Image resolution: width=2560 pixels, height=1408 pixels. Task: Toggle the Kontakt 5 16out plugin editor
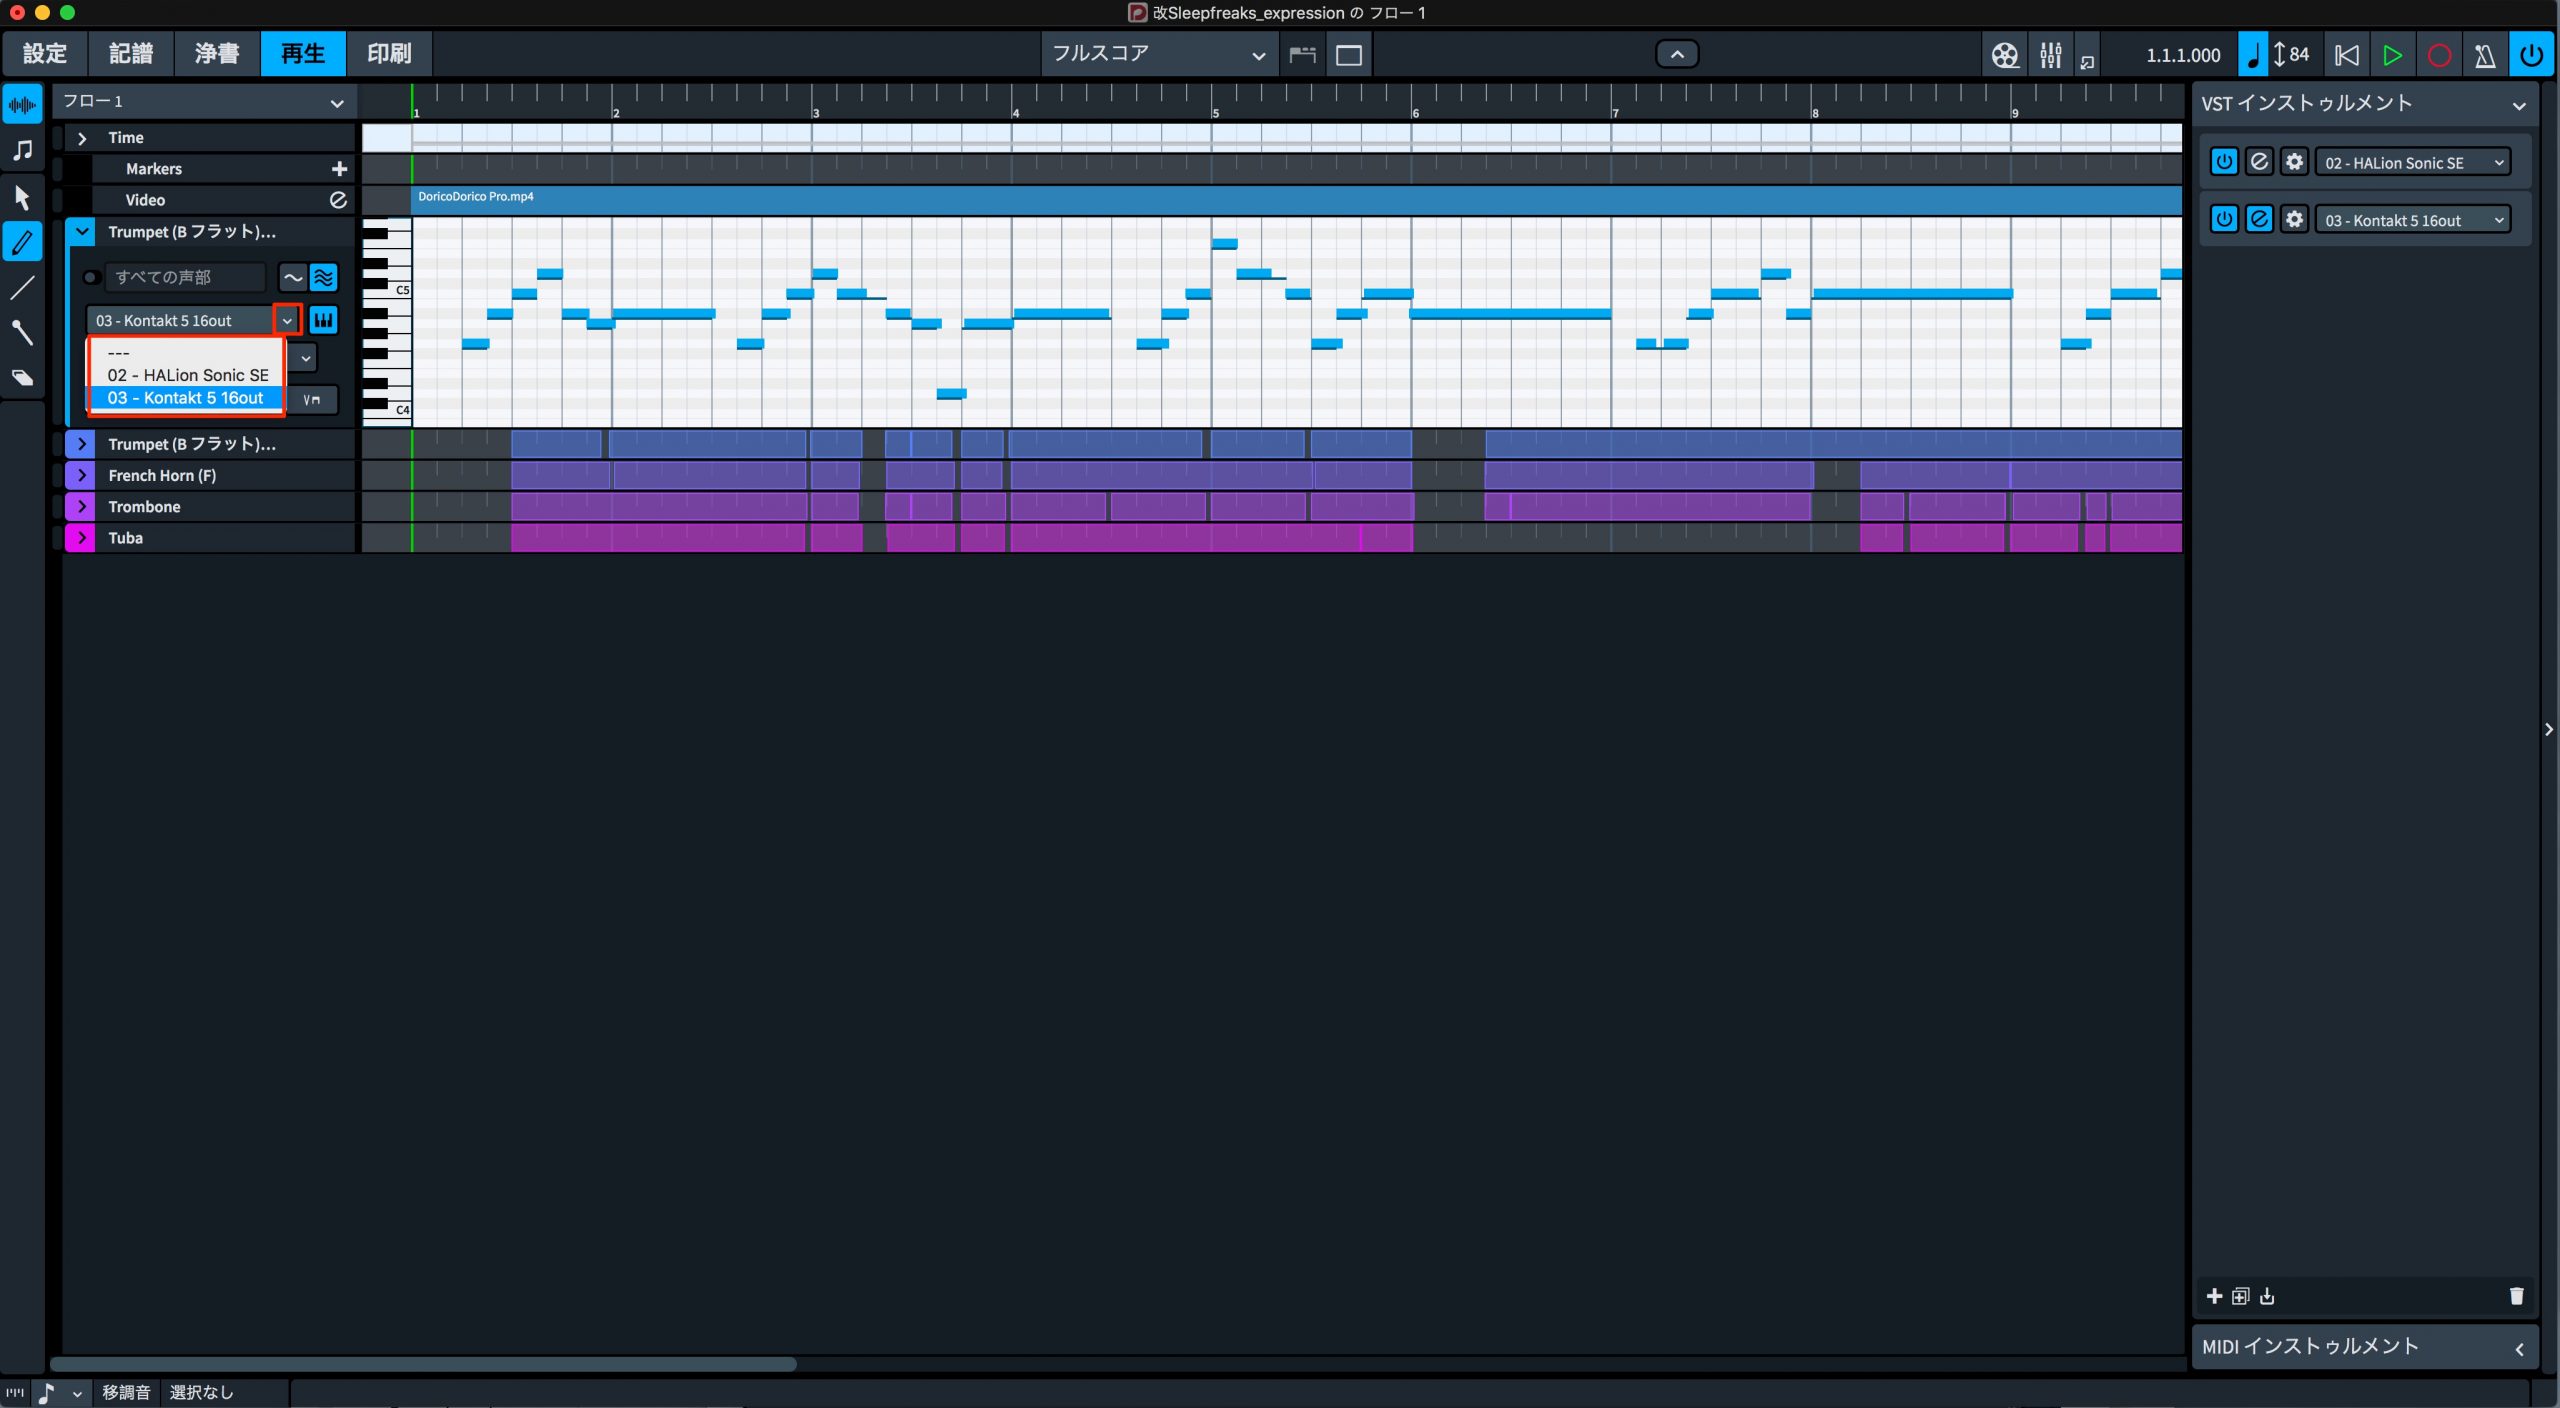coord(2259,219)
